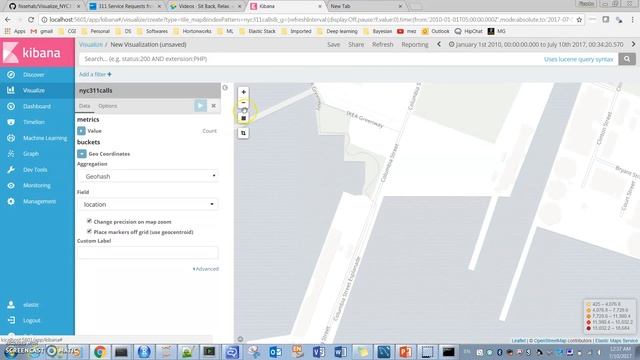Click the time range forward arrow

[633, 44]
